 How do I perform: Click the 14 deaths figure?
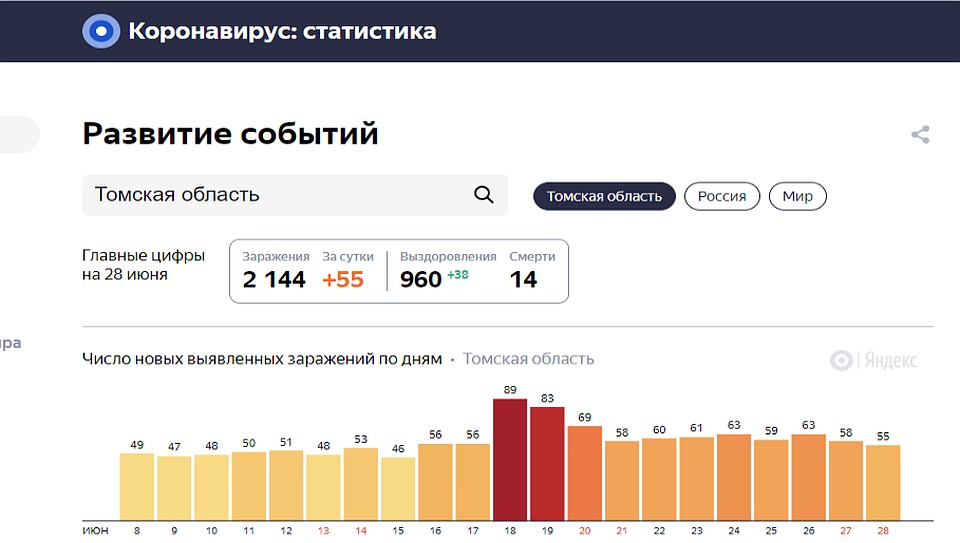[x=523, y=280]
